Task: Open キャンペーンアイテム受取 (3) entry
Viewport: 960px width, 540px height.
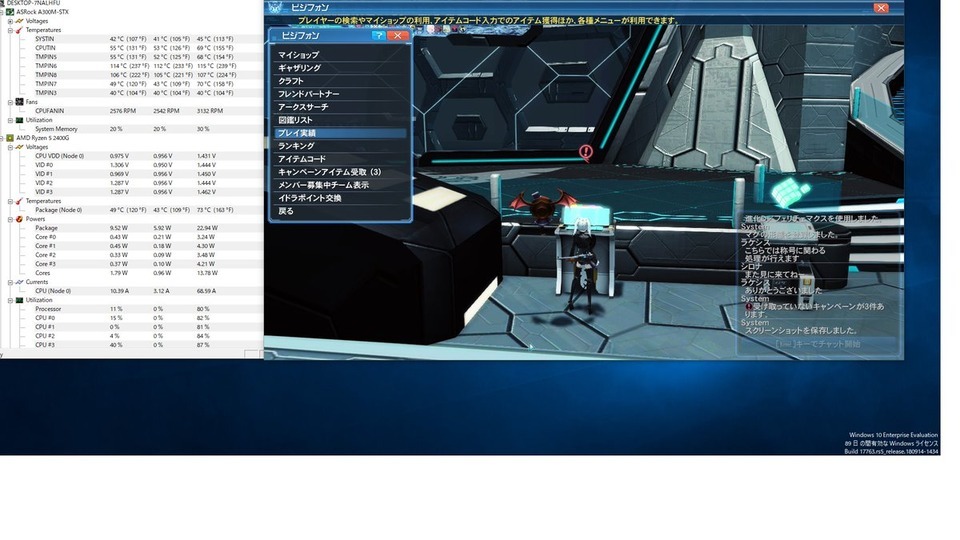Action: pos(340,172)
